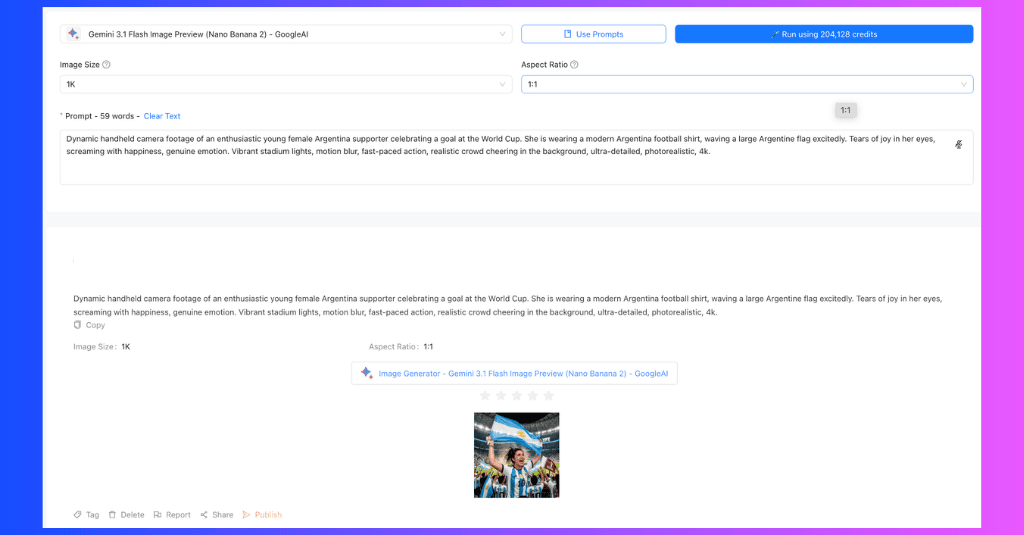
Task: Rate result two stars
Action: (501, 396)
